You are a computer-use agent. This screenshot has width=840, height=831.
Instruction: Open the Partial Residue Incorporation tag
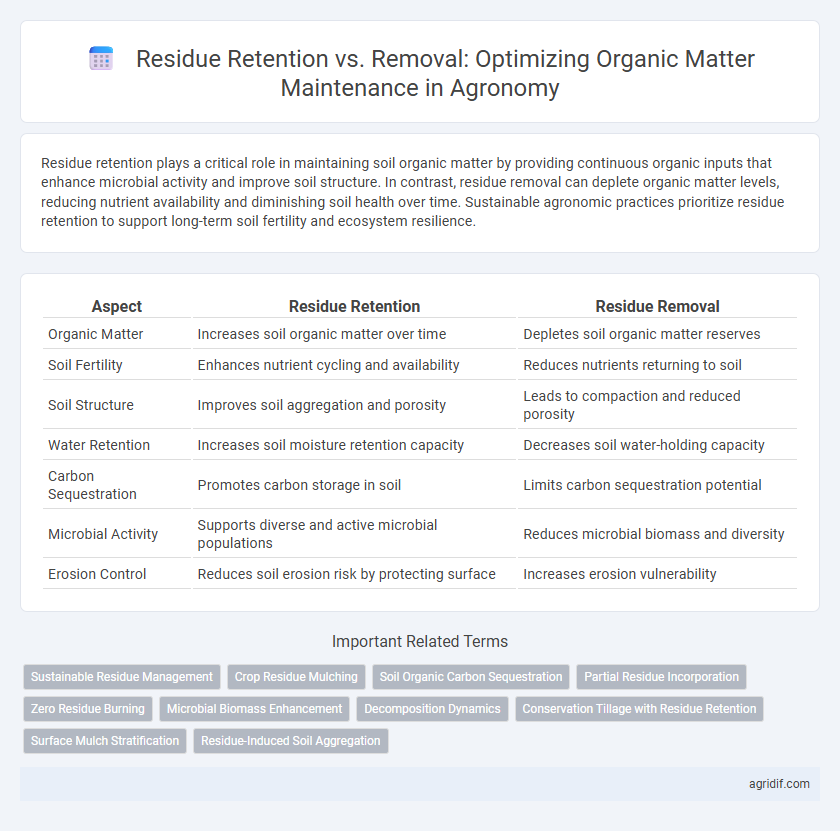point(661,677)
